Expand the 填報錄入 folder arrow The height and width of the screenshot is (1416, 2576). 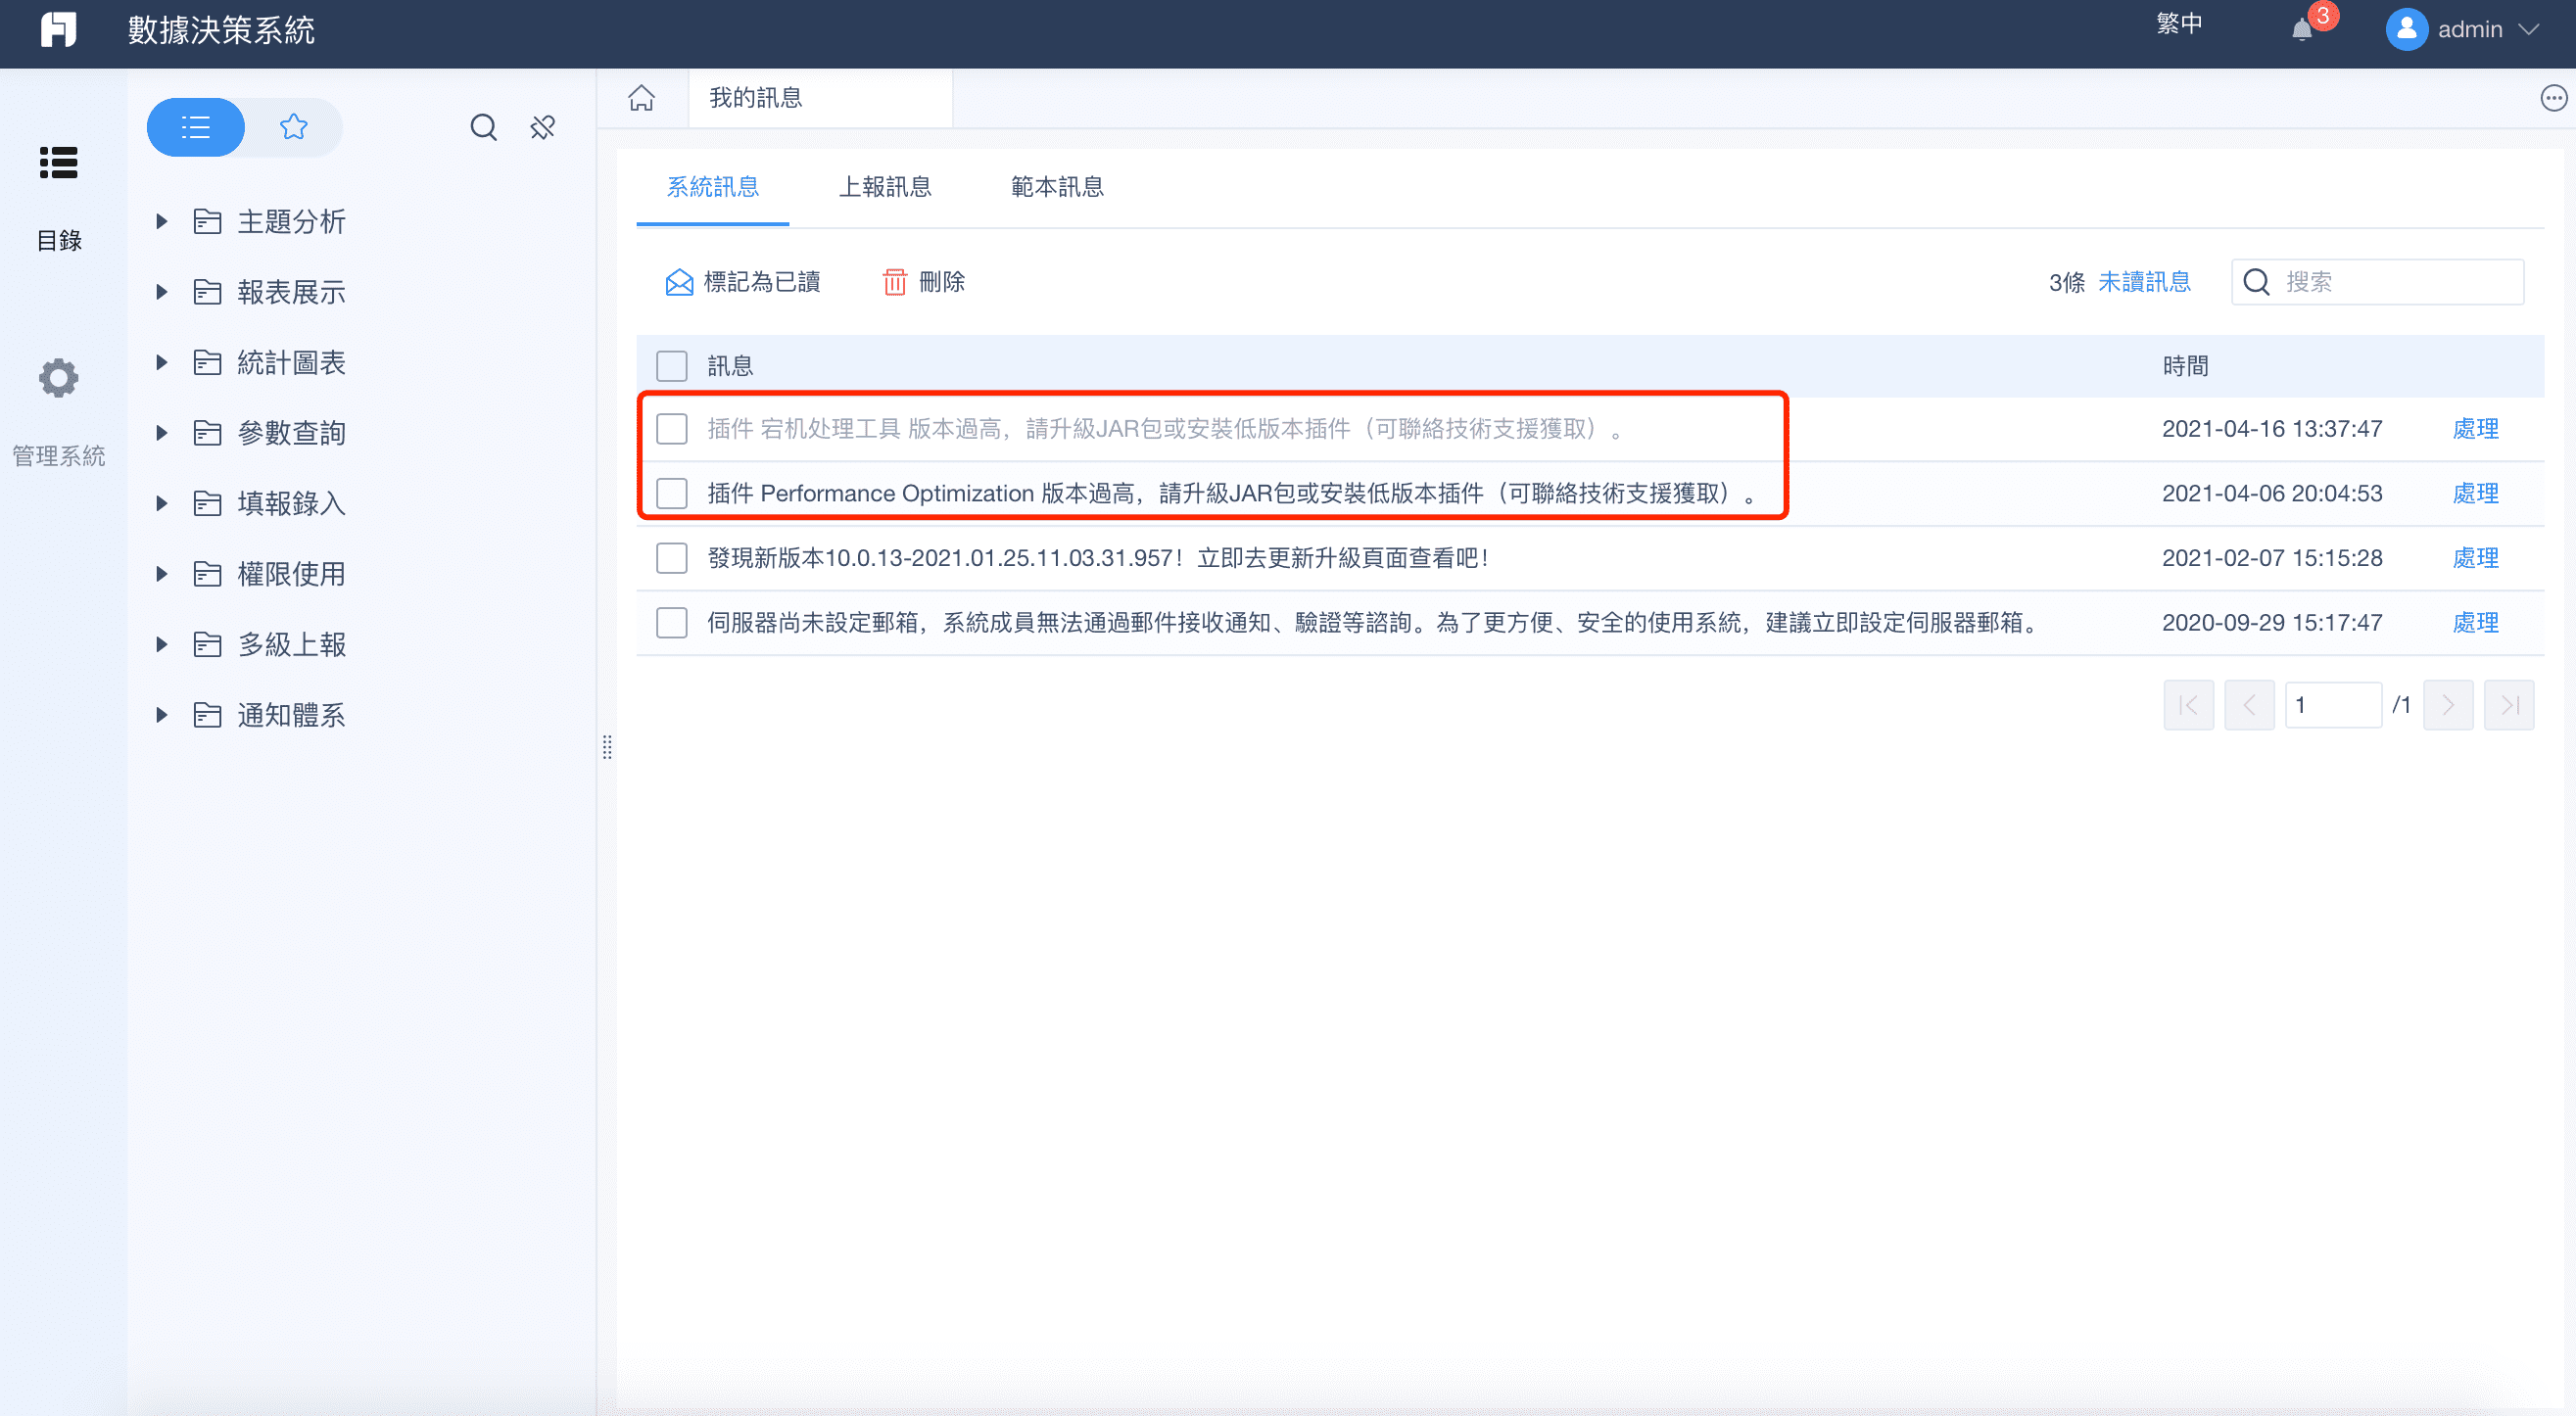(161, 503)
